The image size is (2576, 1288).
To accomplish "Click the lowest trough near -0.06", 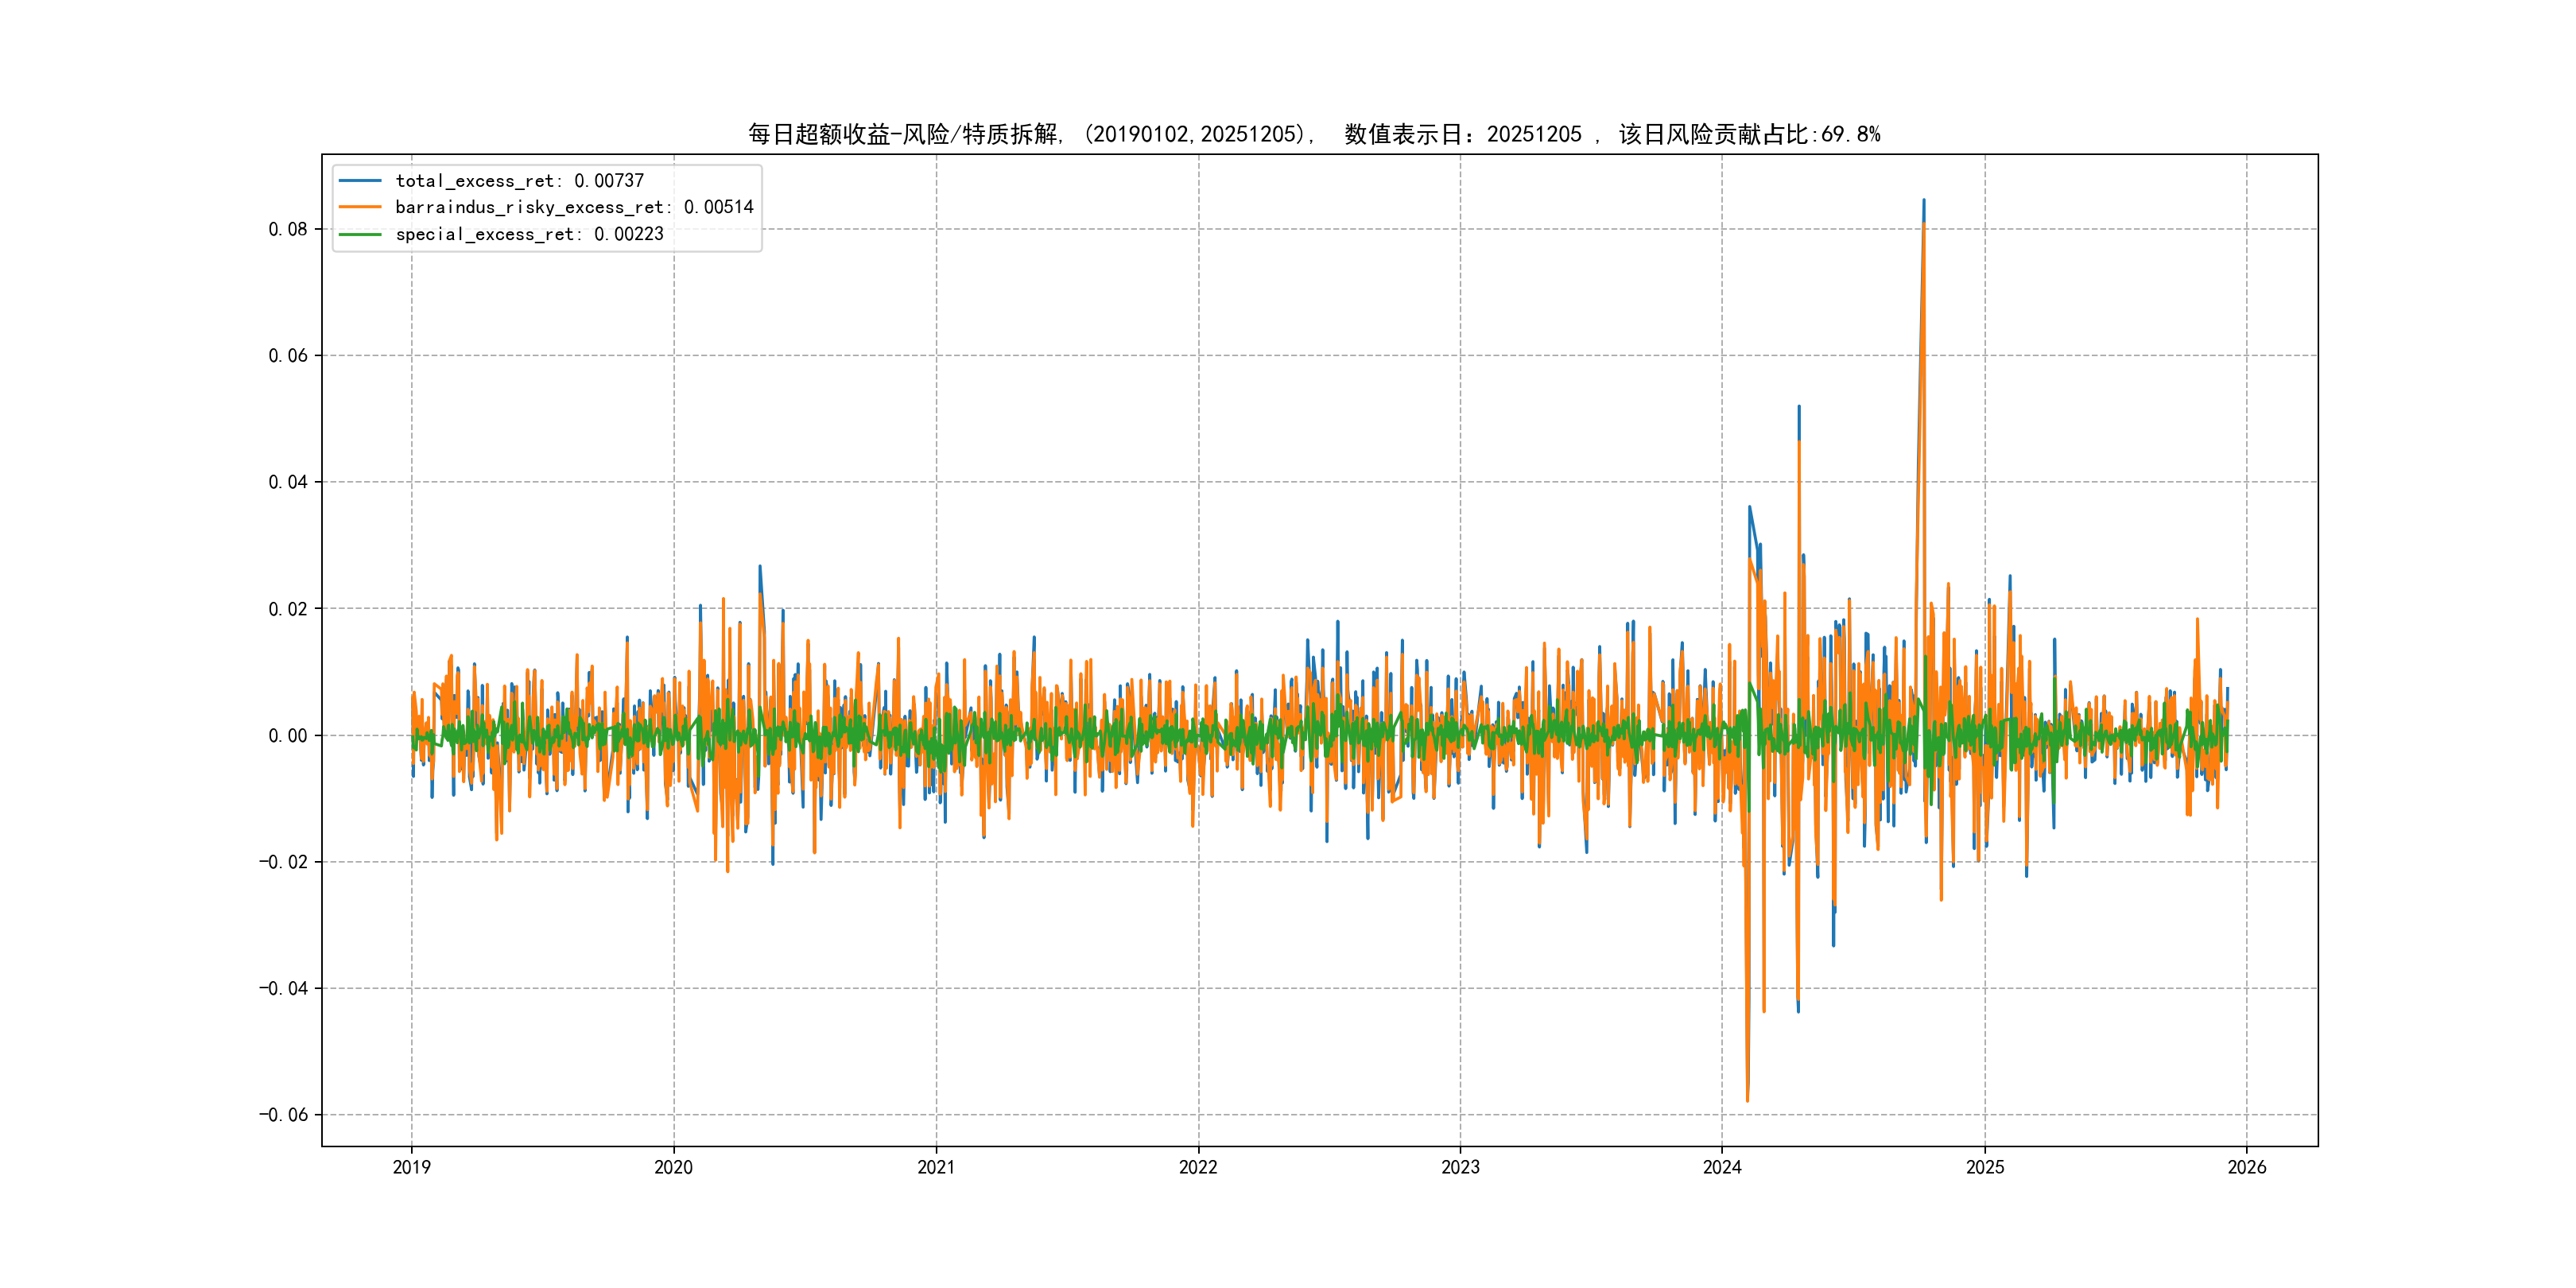I will (1747, 1100).
